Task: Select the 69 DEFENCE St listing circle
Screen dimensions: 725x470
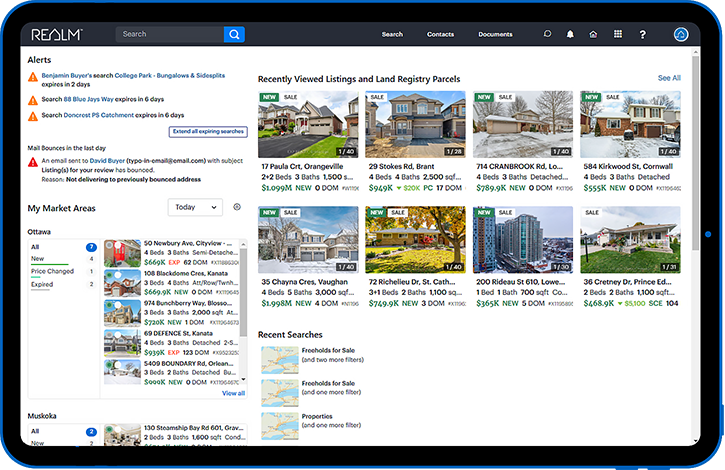Action: [x=118, y=334]
